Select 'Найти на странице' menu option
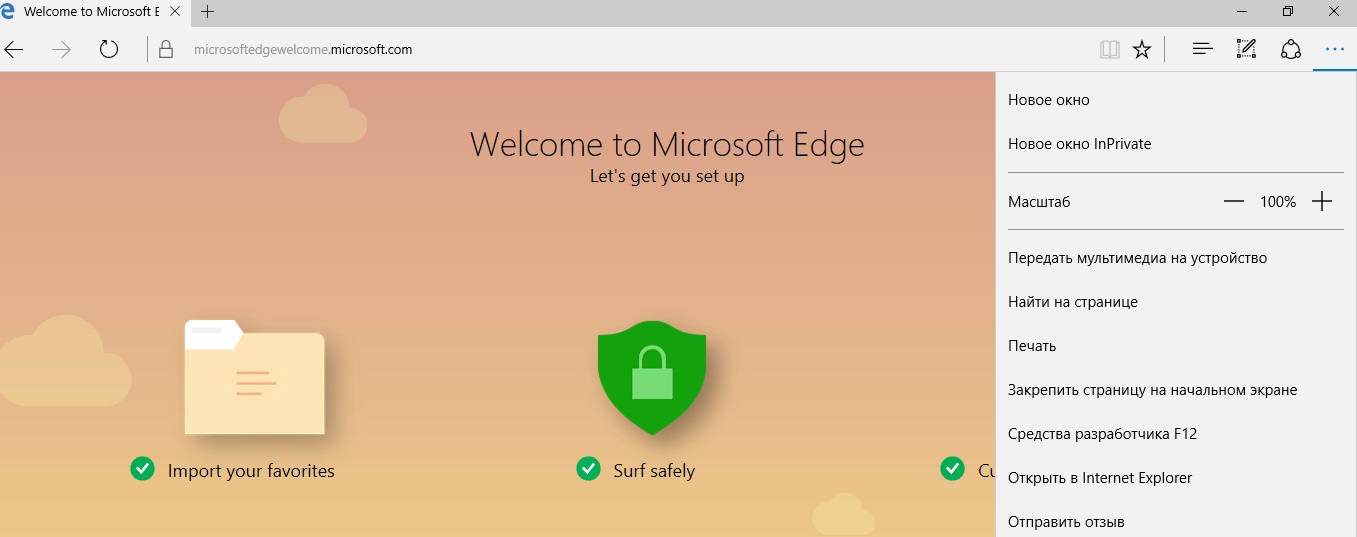This screenshot has height=537, width=1357. (x=1073, y=302)
